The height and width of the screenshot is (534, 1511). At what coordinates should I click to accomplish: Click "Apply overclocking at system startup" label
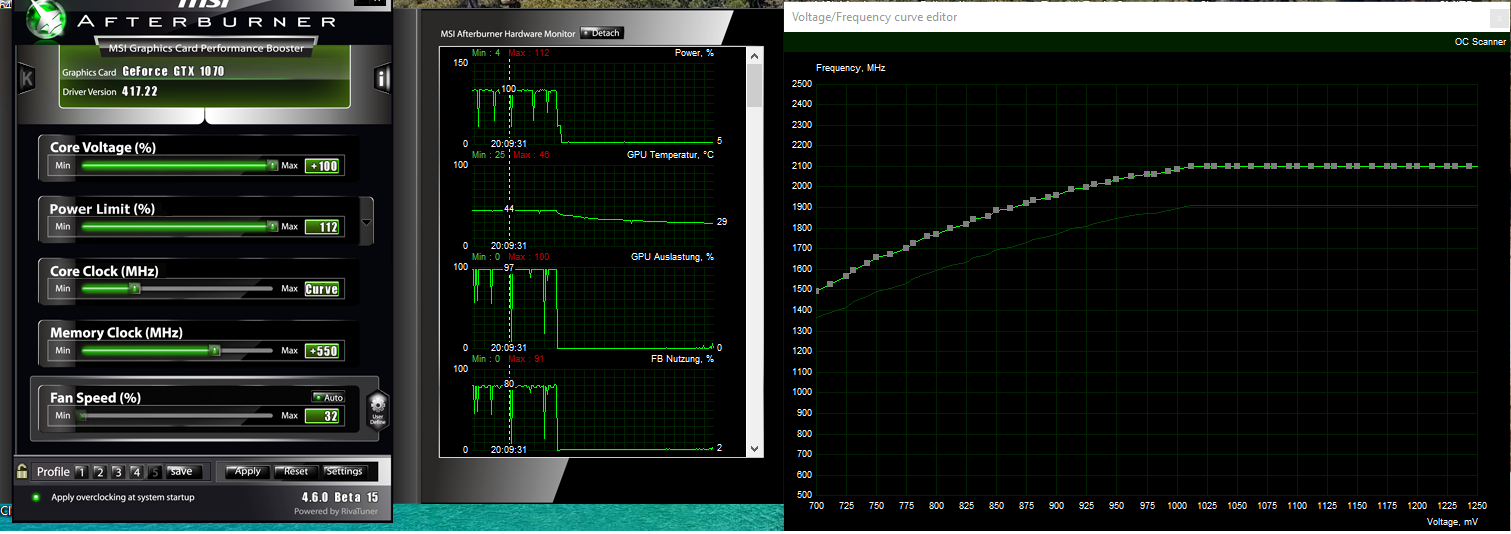point(123,497)
